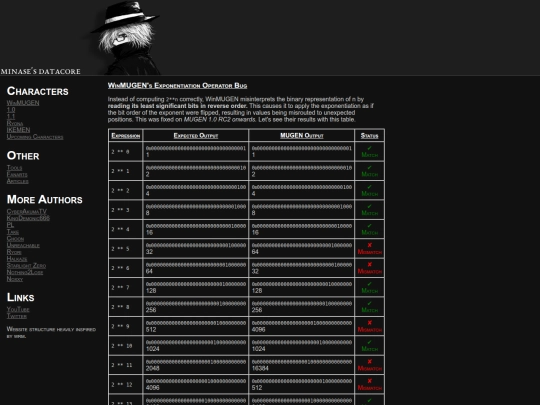Visit the Choon author link
Screen dimensions: 540x405
(15, 238)
